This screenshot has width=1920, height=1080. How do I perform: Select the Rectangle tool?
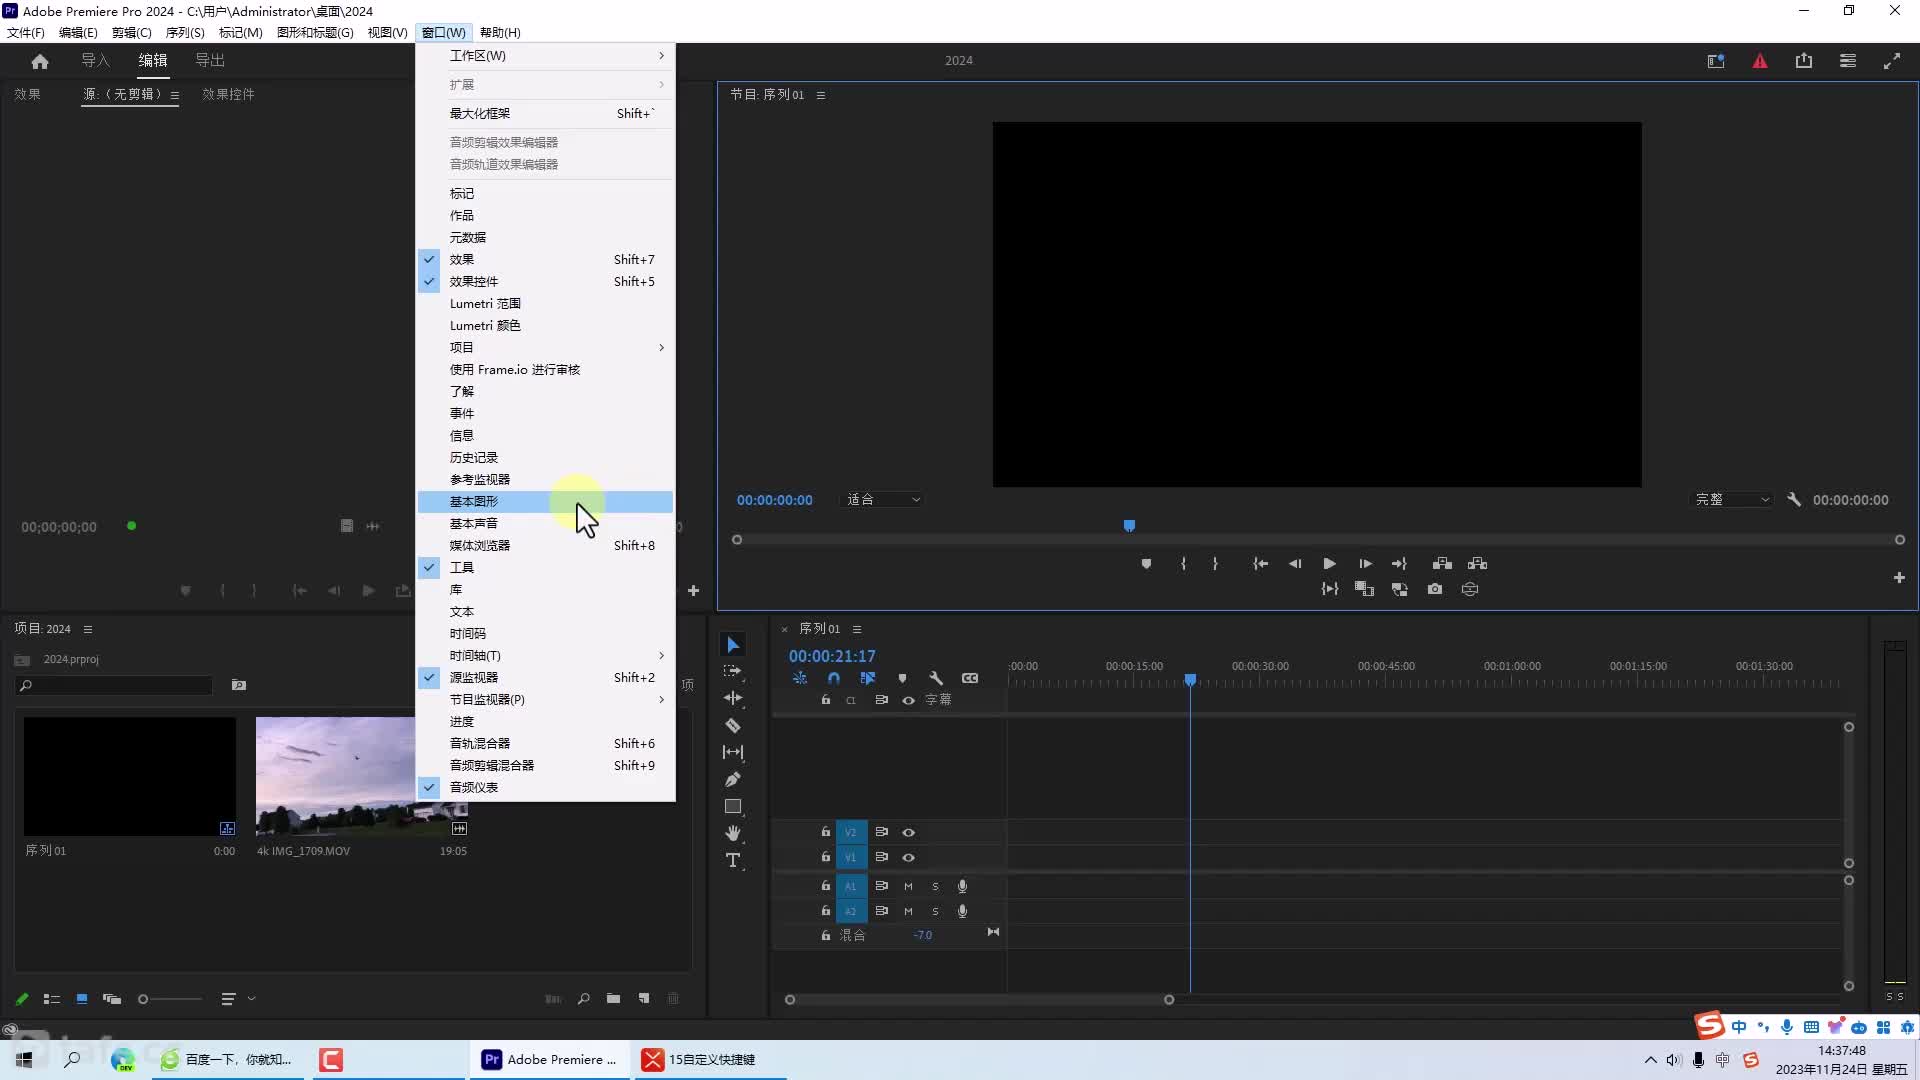pos(733,806)
